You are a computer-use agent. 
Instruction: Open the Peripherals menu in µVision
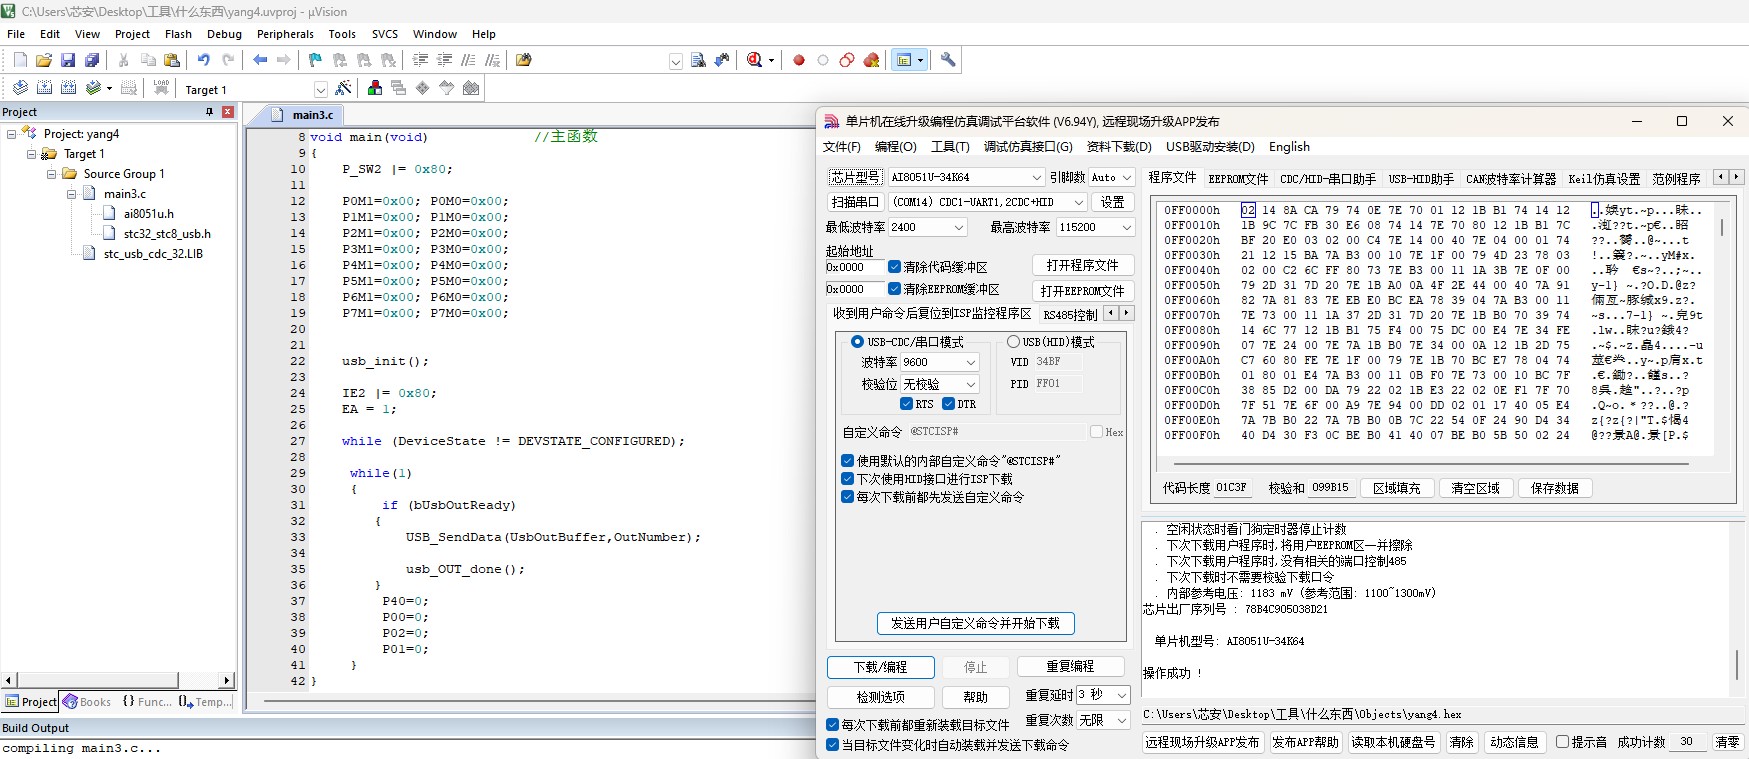(285, 34)
